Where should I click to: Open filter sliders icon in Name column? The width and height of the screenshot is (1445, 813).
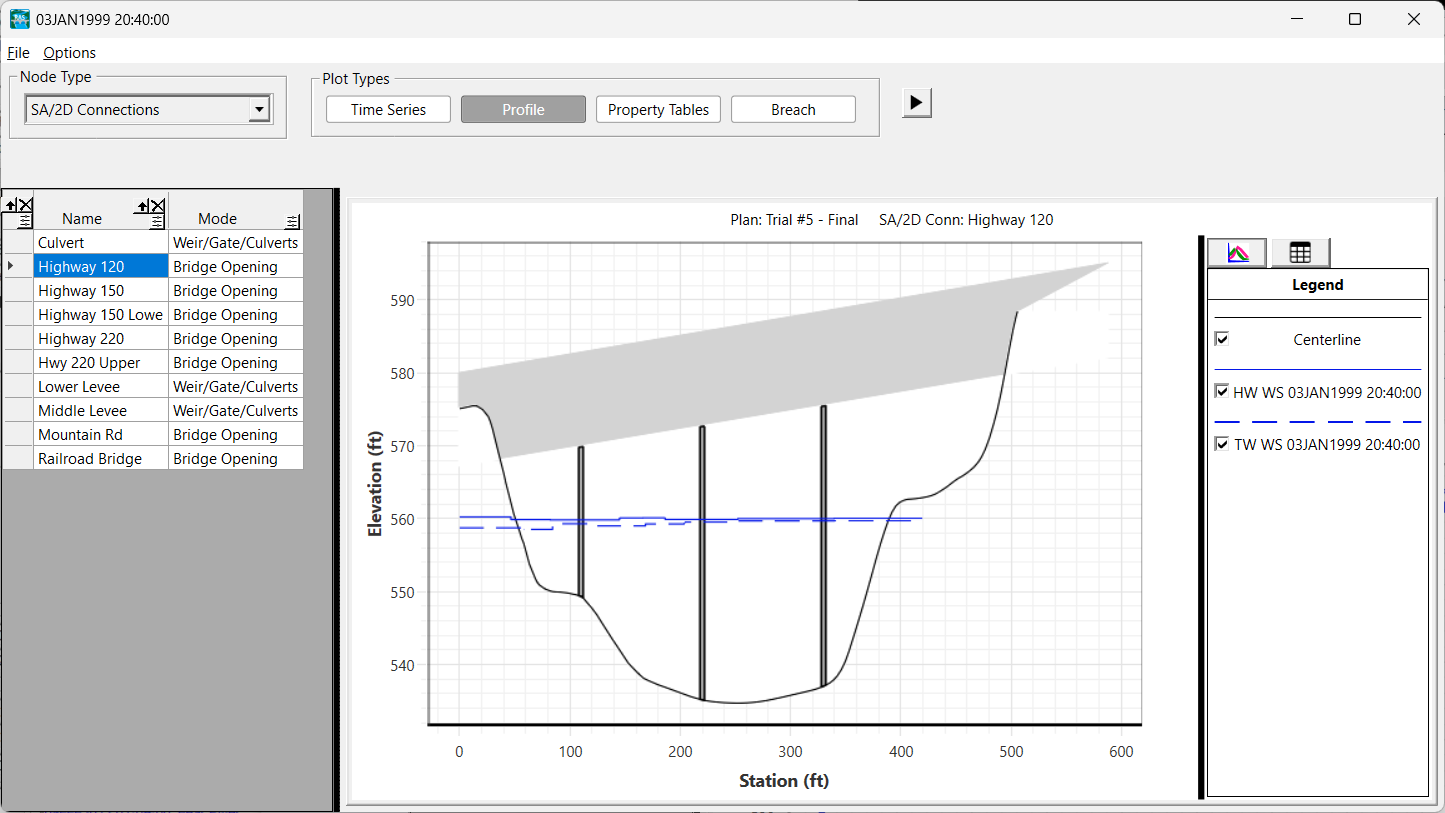pos(157,222)
